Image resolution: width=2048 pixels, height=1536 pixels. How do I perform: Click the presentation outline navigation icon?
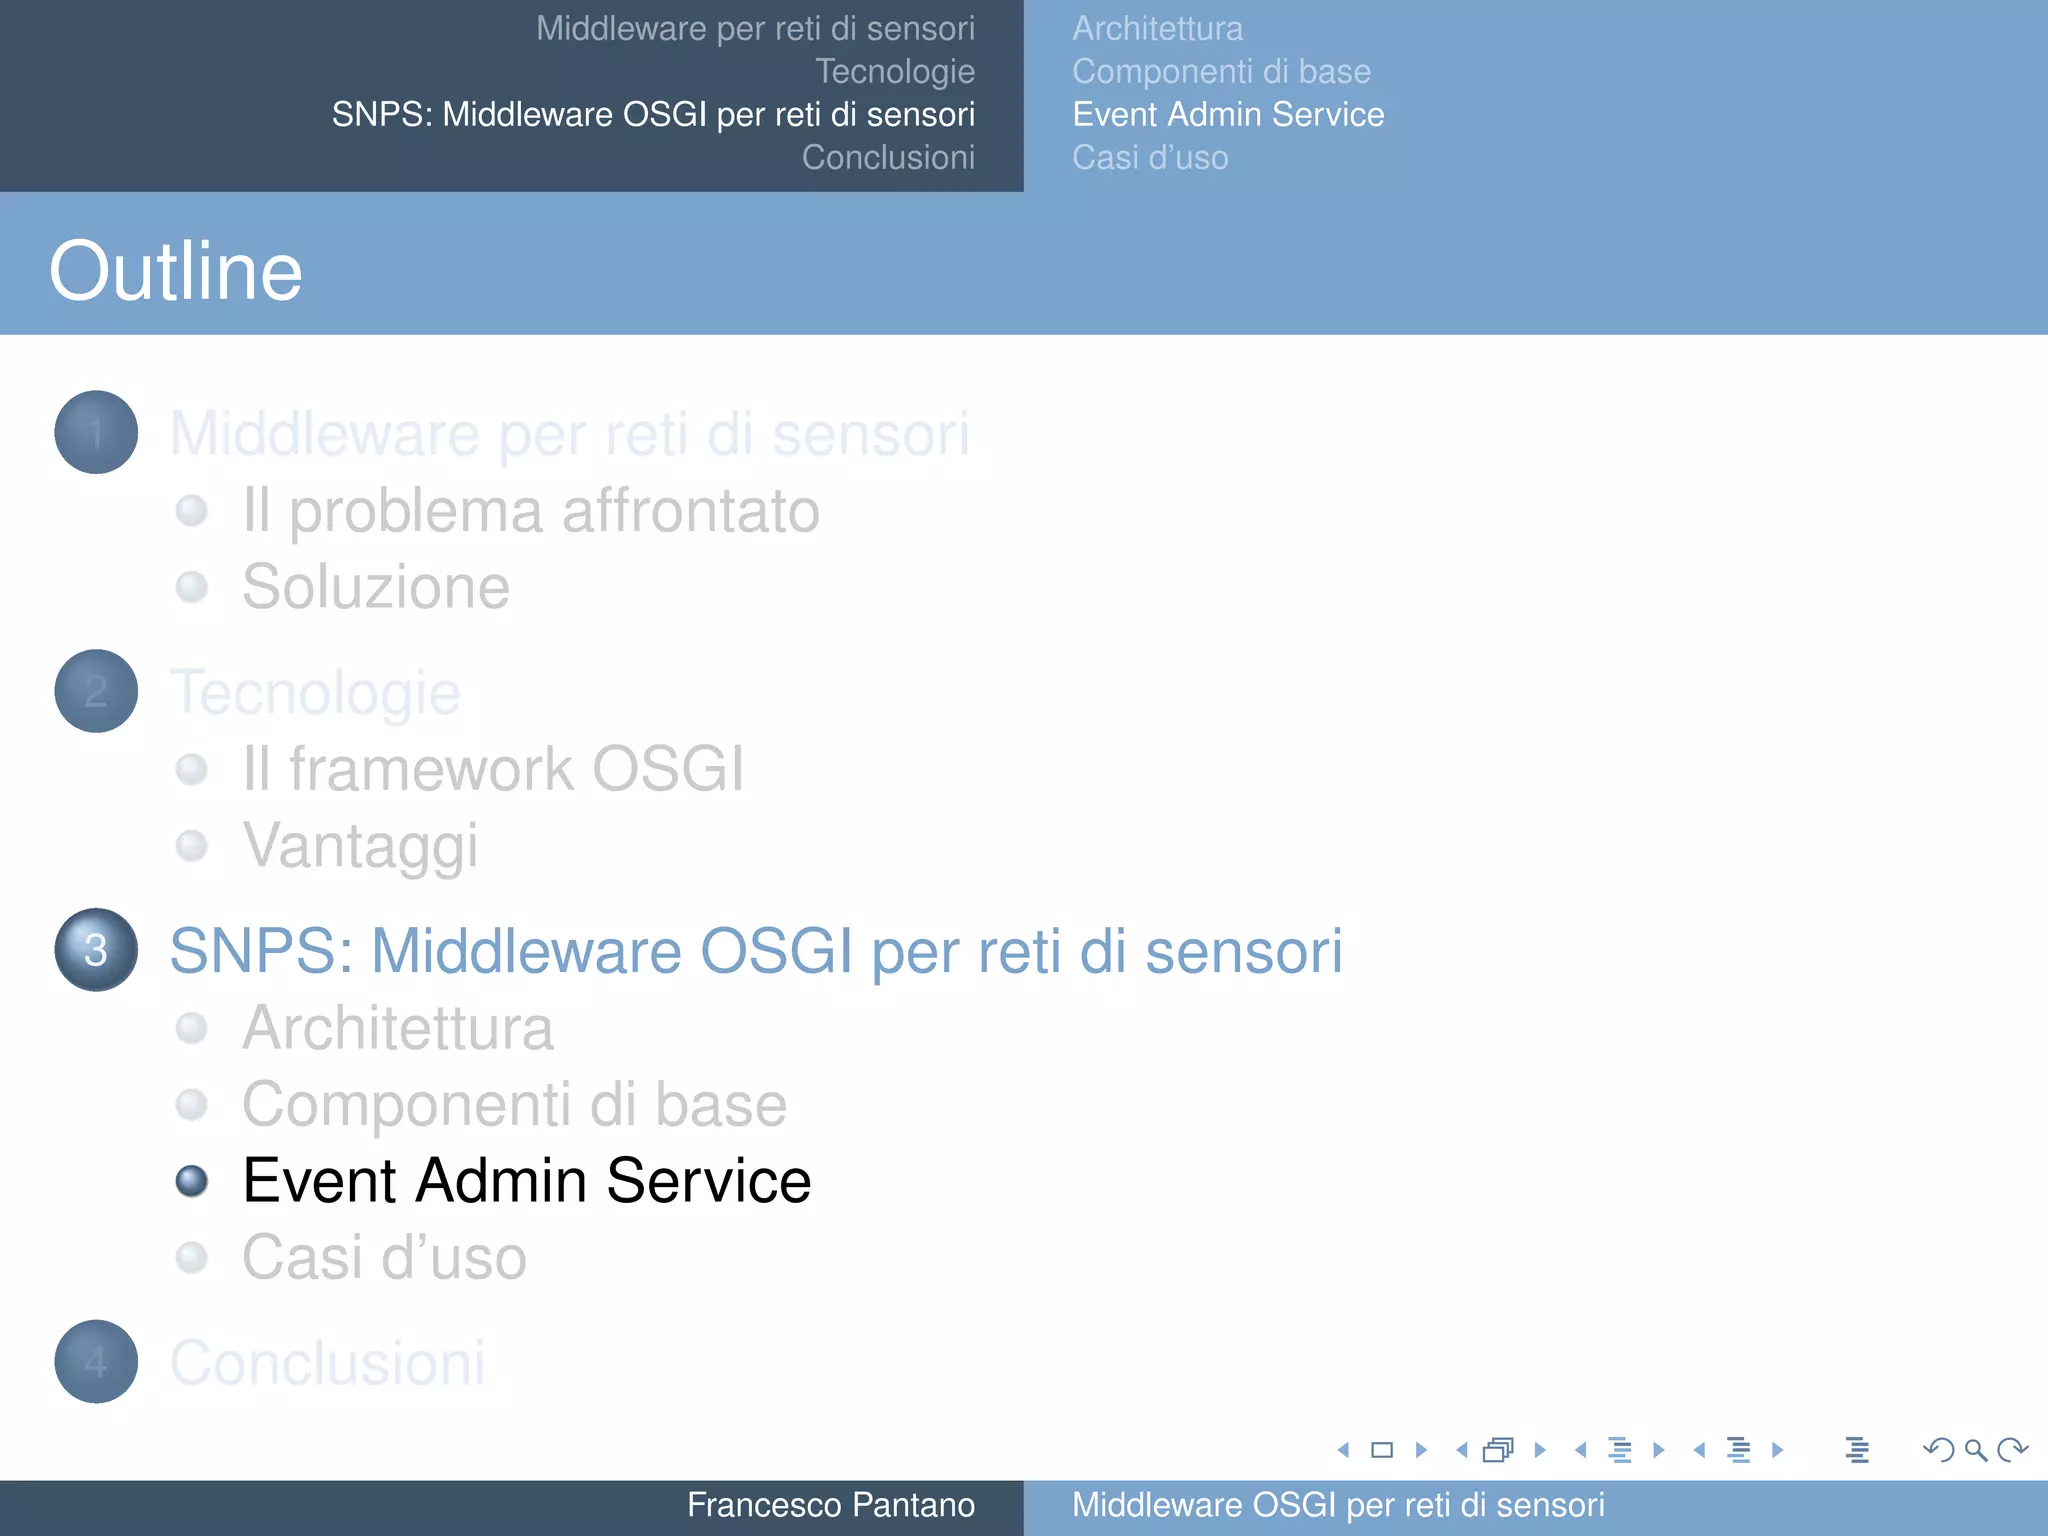point(1857,1449)
